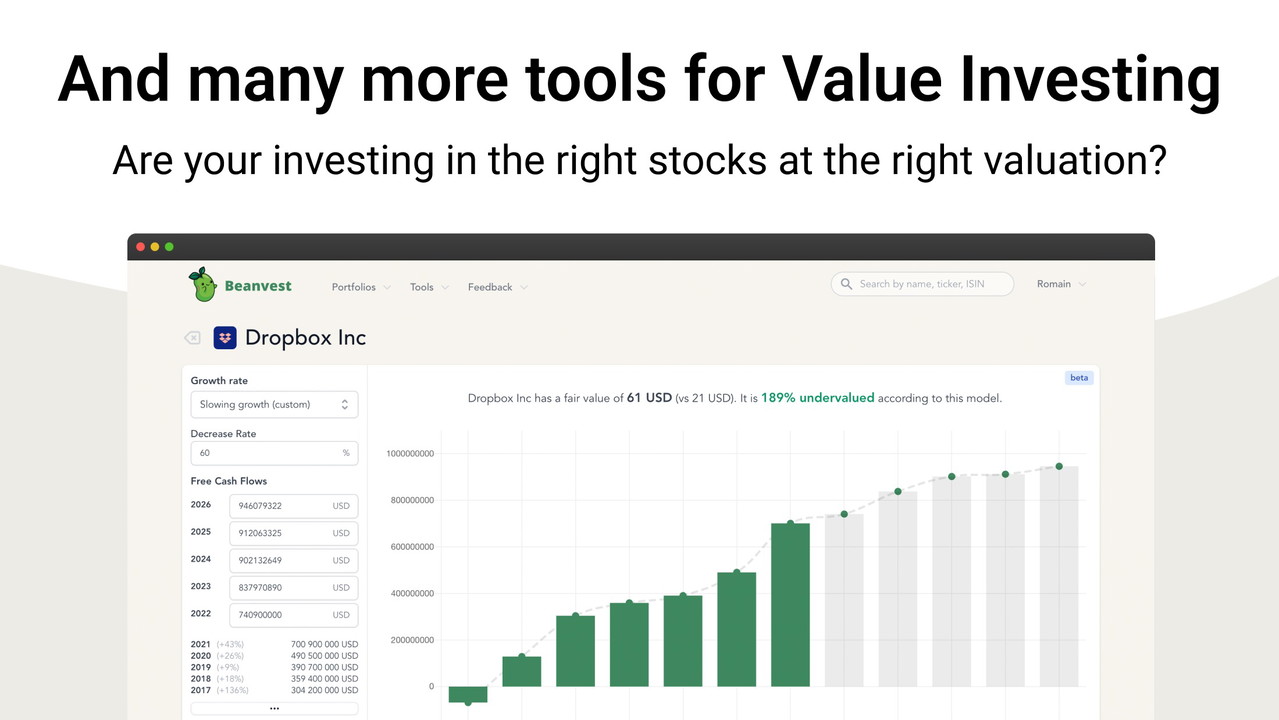
Task: Click the yellow minimize window dot
Action: [155, 247]
